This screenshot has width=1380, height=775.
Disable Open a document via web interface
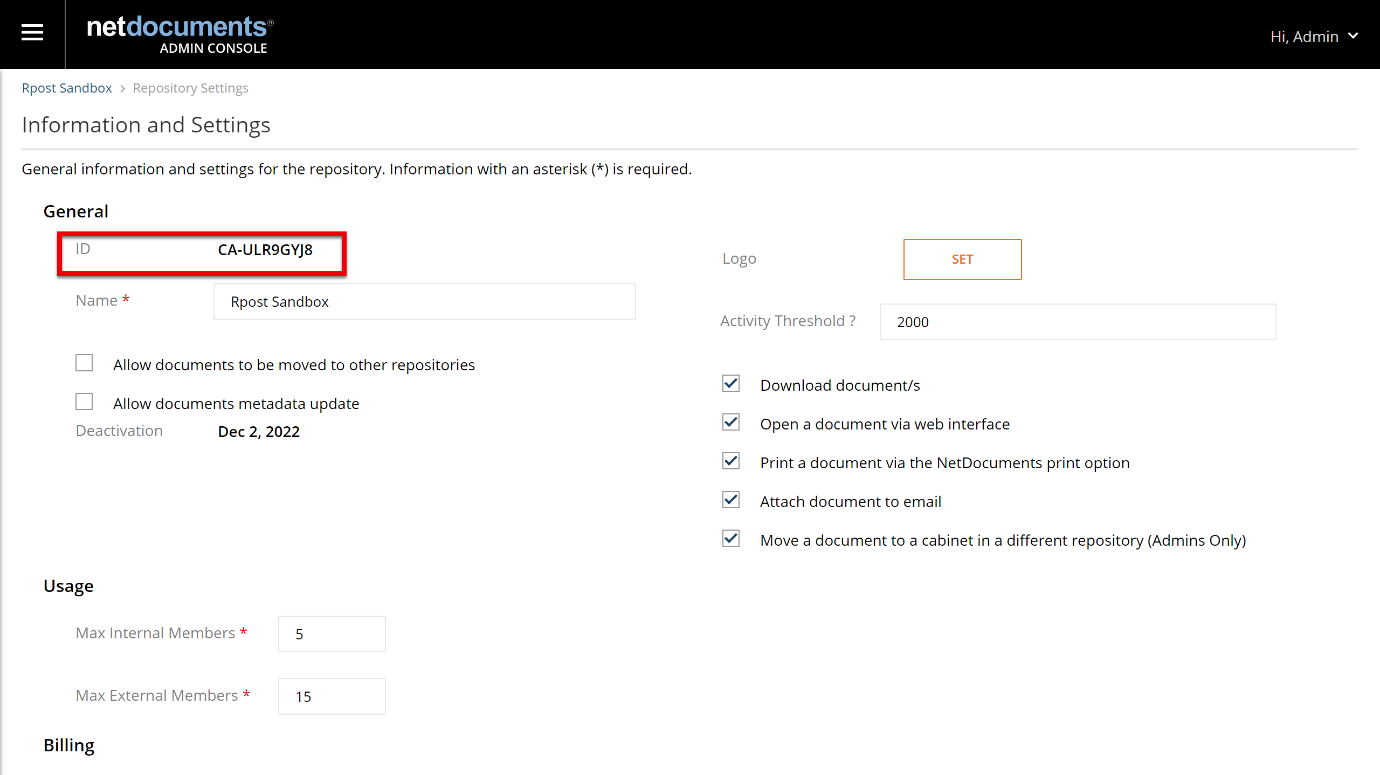[731, 422]
